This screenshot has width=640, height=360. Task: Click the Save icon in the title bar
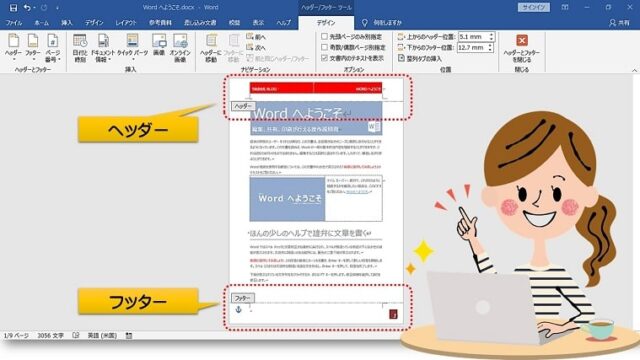point(13,7)
